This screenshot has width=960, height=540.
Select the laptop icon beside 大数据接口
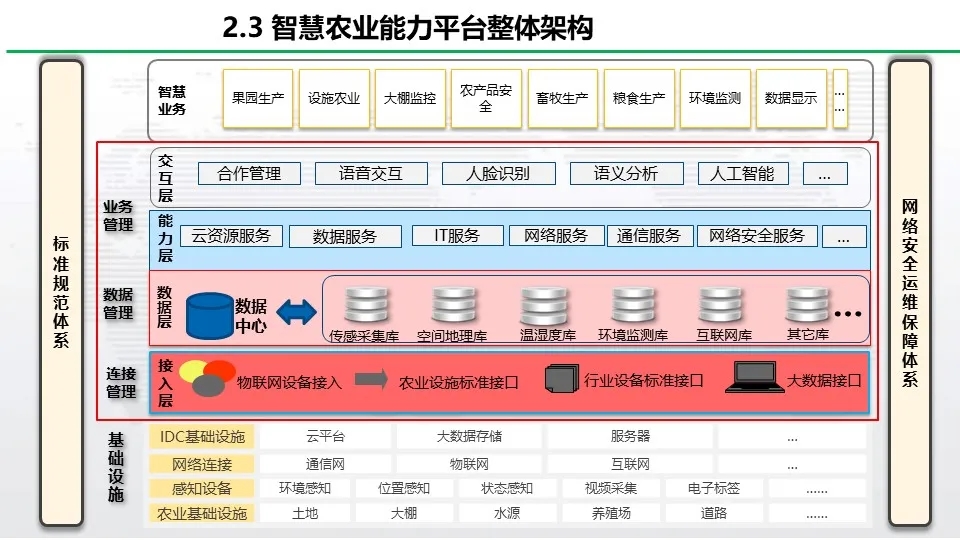pos(755,377)
